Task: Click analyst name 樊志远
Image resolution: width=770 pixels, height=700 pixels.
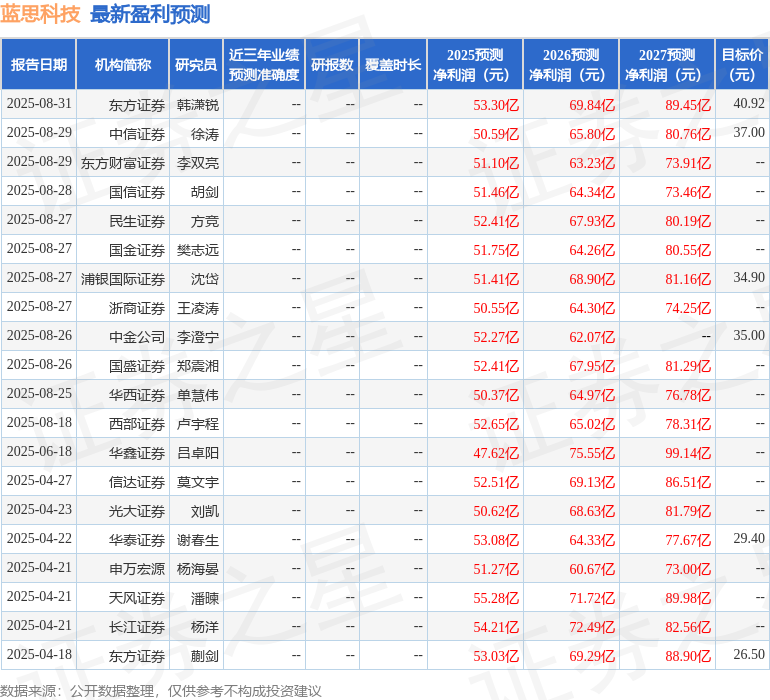Action: pos(198,250)
